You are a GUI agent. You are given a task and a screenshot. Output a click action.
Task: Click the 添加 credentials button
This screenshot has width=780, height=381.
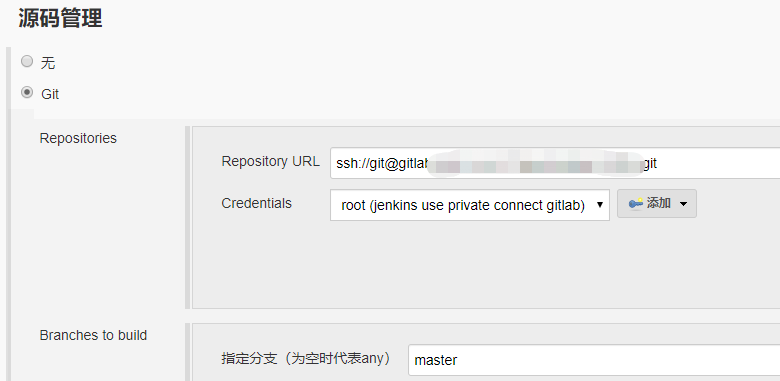coord(657,203)
